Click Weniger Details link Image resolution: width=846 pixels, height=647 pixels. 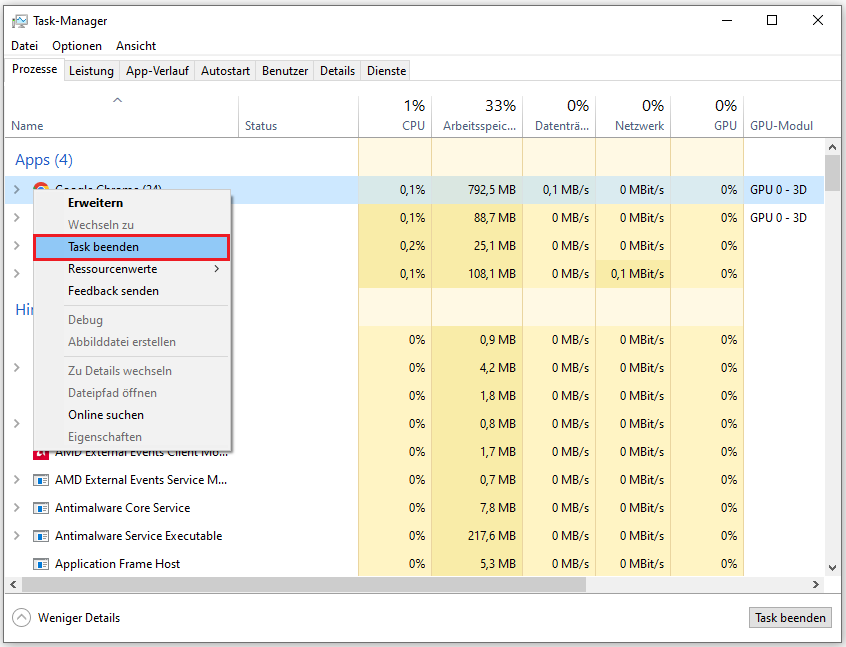[x=79, y=618]
